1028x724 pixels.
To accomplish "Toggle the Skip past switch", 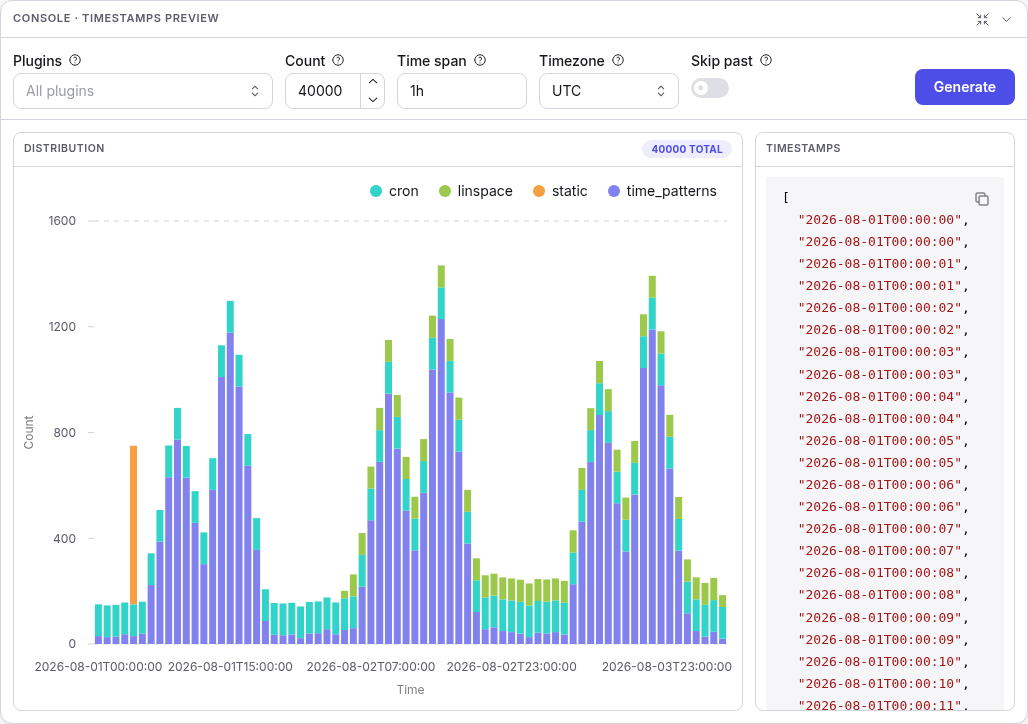I will pyautogui.click(x=710, y=88).
